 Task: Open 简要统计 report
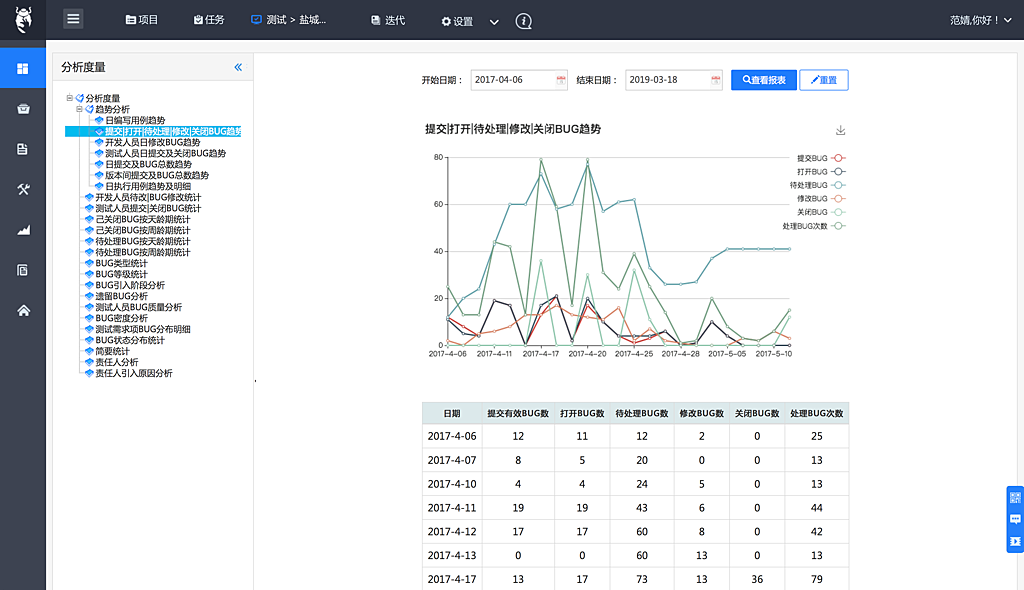point(112,352)
